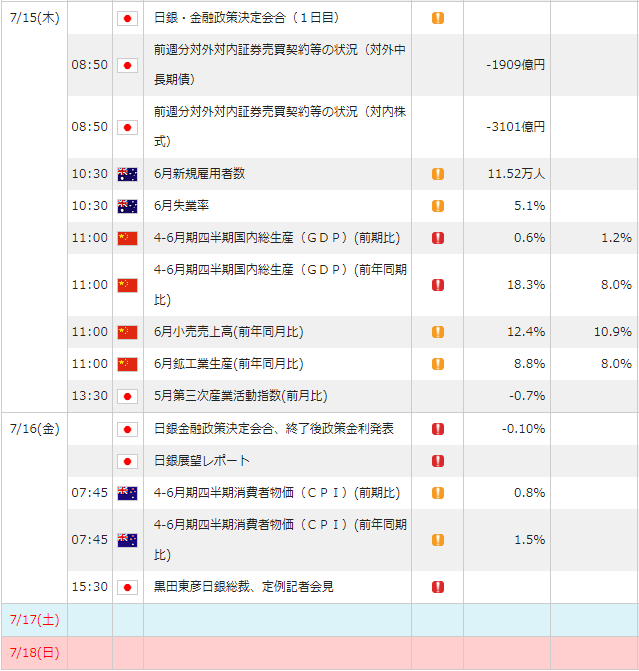
Task: Click the New Zealand flag beside CPI (前期比)
Action: (128, 493)
